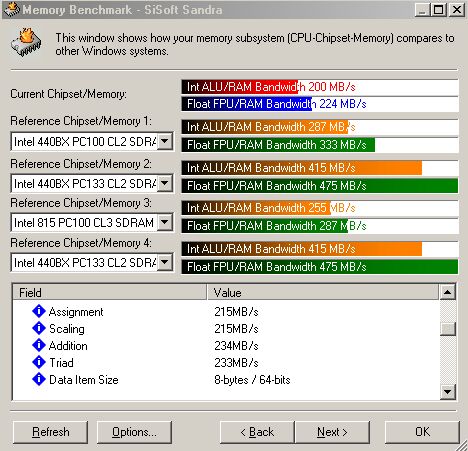Select the Triad info icon

(x=39, y=362)
